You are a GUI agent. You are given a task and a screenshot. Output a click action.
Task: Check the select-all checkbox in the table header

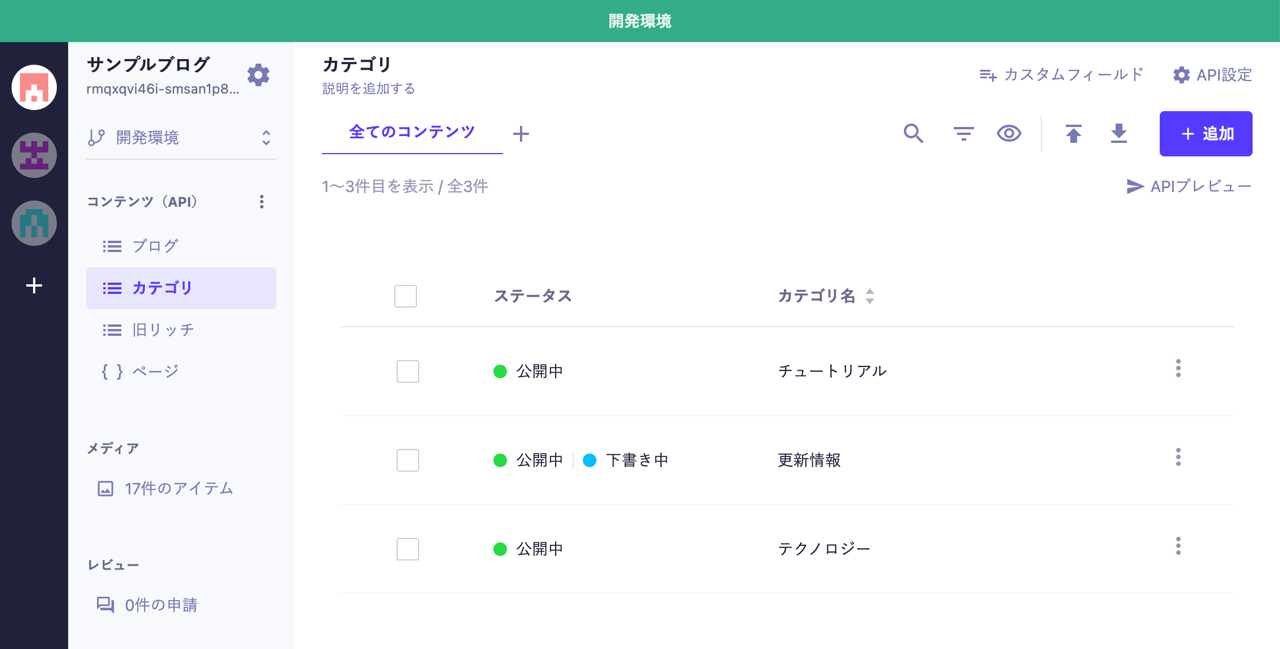click(x=406, y=295)
